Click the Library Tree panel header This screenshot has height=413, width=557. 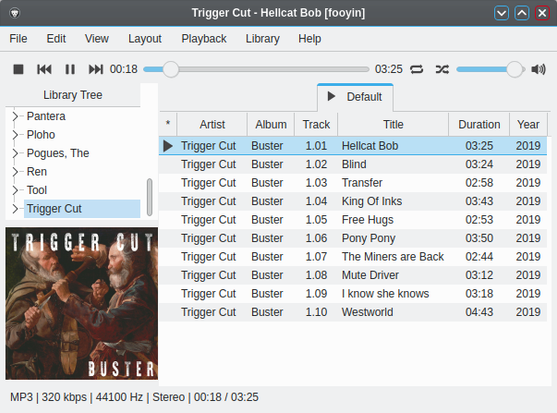(x=73, y=95)
